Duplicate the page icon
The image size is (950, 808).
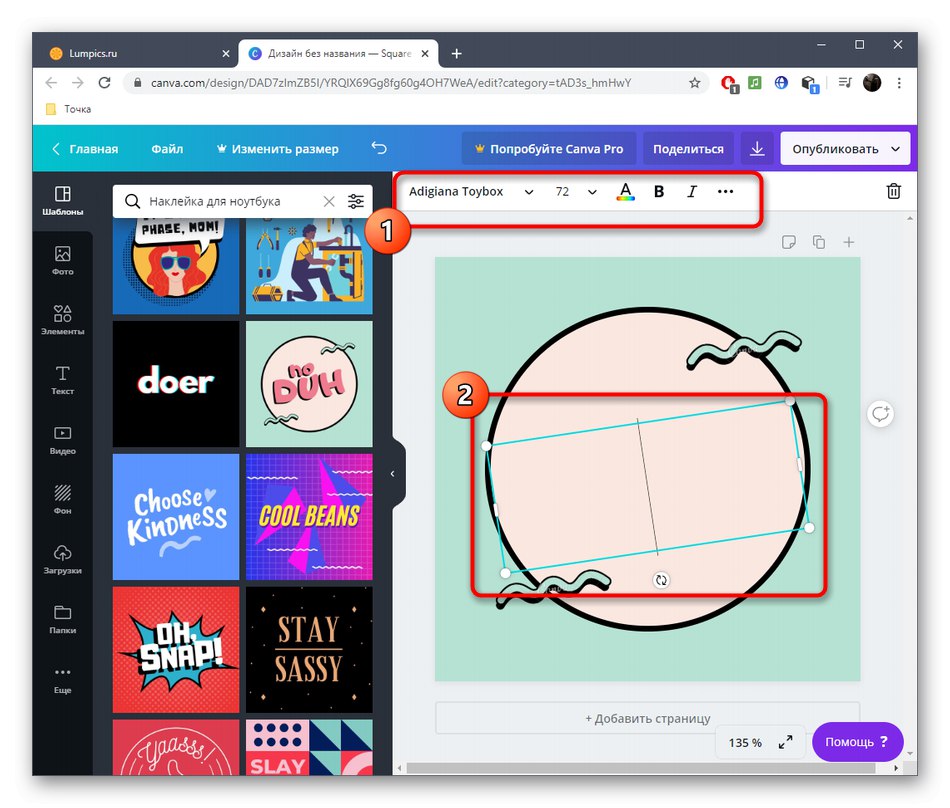pyautogui.click(x=819, y=242)
